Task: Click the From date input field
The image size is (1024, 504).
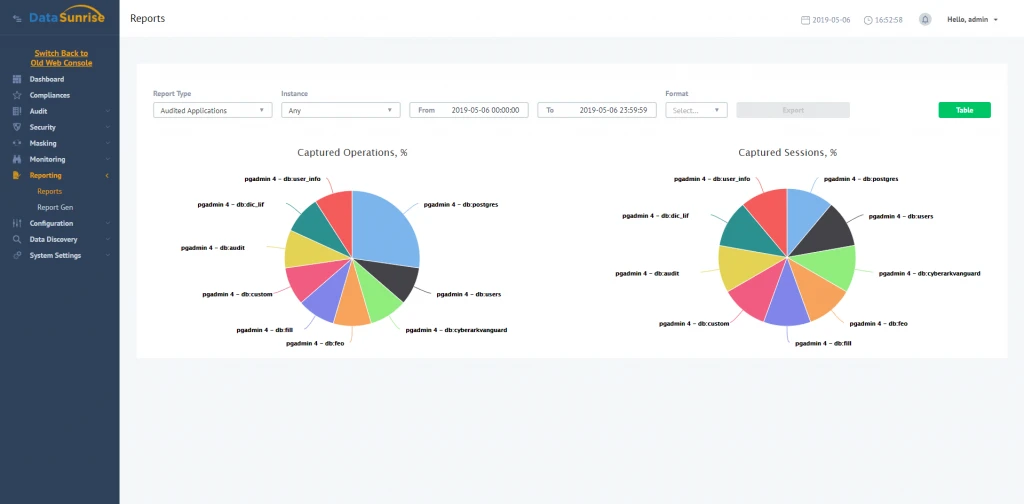Action: [469, 110]
